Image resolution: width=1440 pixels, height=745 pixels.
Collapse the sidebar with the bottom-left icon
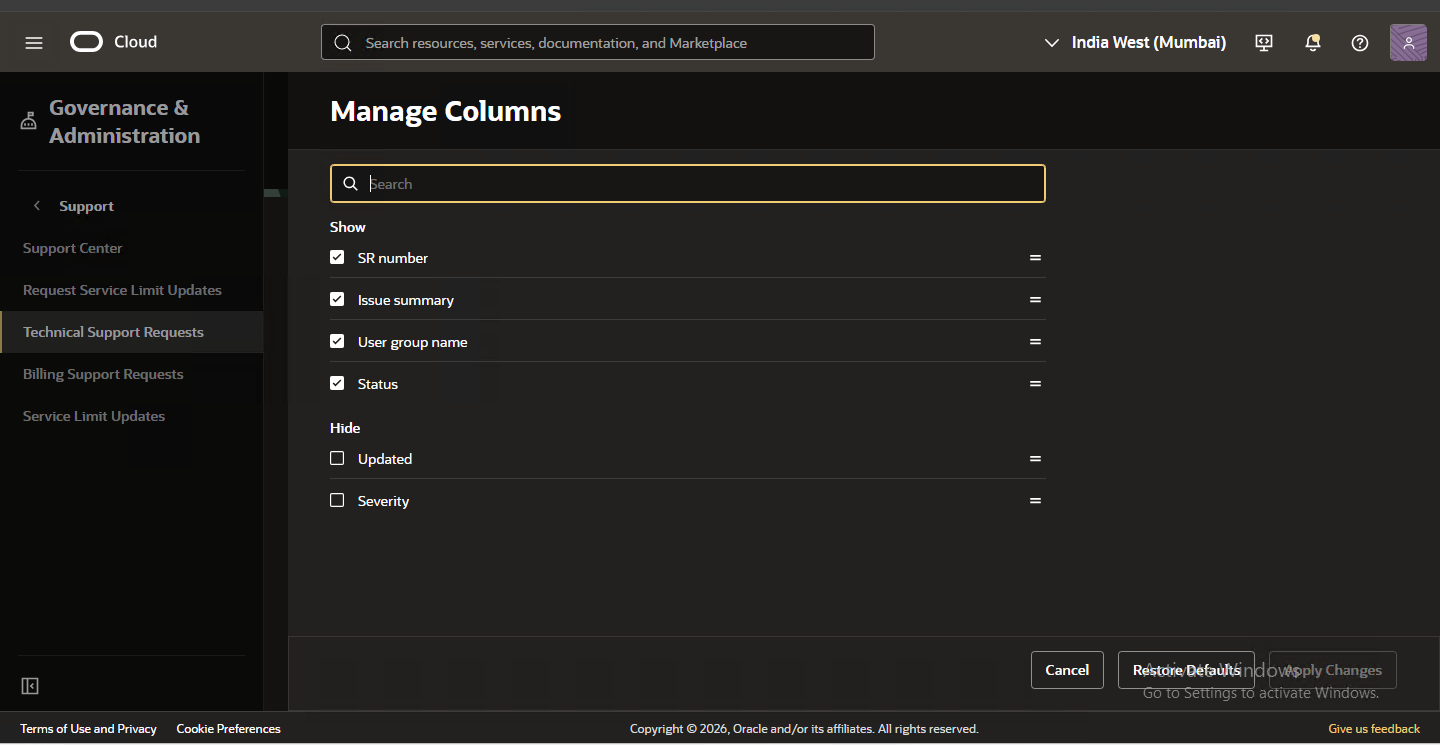[x=30, y=686]
